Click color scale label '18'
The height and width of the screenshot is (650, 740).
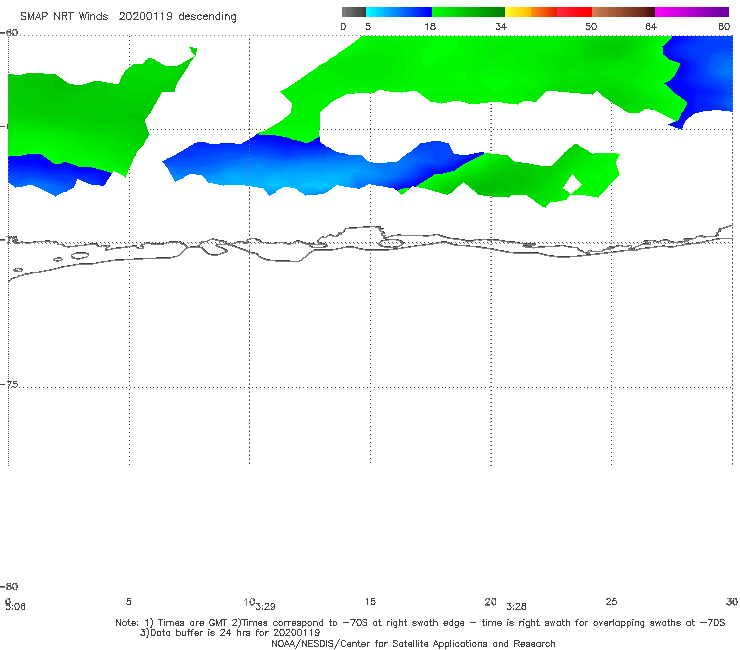click(x=430, y=27)
